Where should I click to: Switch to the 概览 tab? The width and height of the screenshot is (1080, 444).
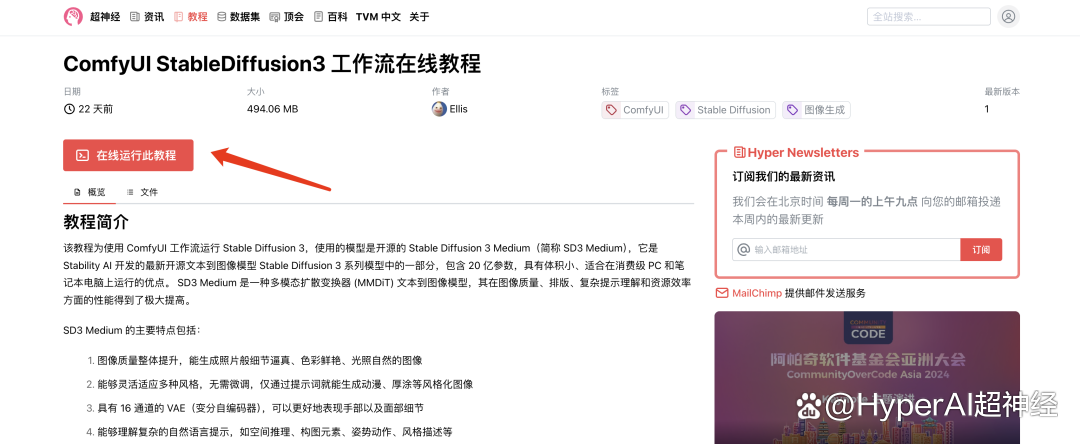tap(90, 192)
